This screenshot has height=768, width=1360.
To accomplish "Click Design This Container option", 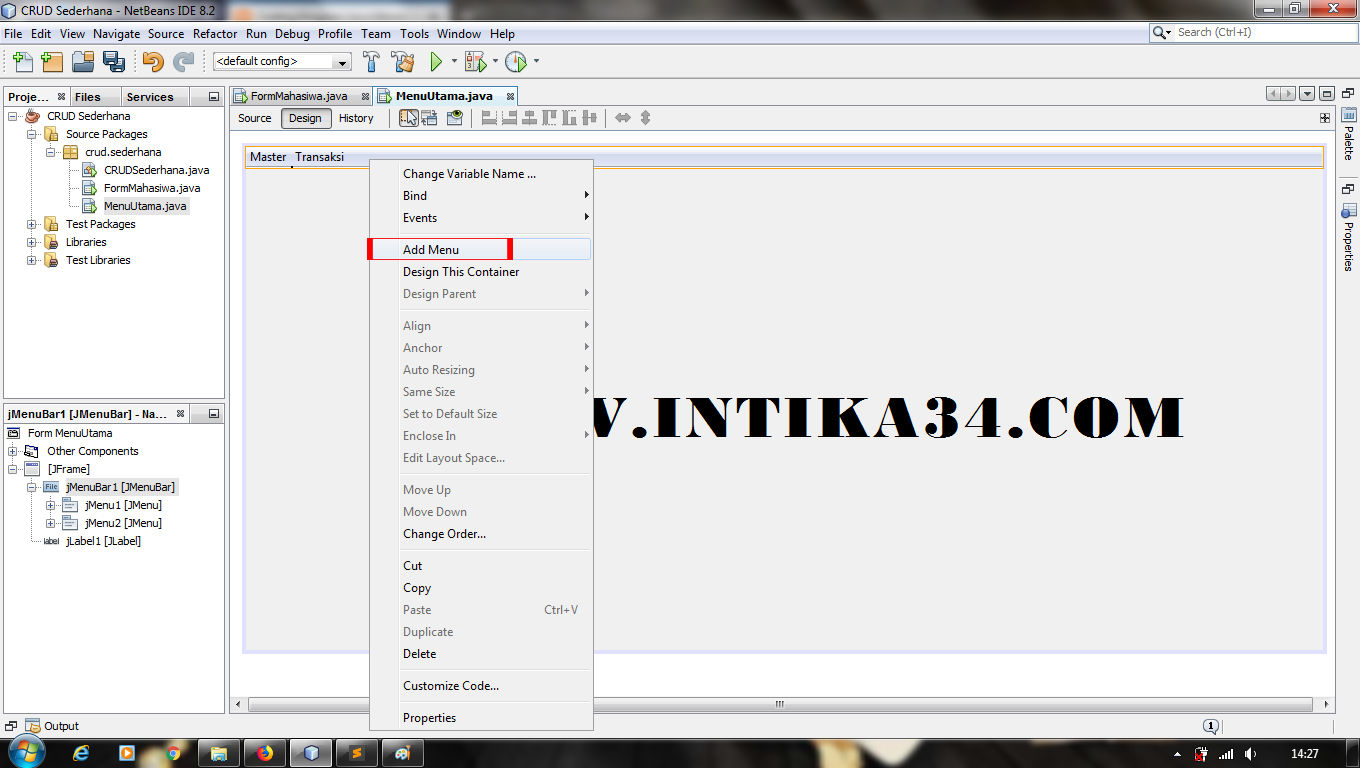I will pyautogui.click(x=480, y=272).
